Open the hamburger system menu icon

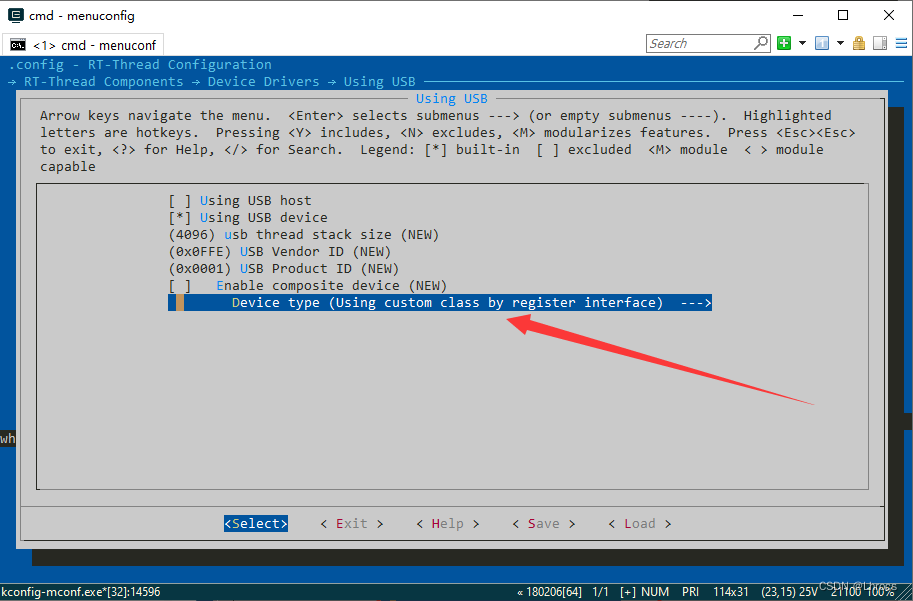(x=901, y=43)
